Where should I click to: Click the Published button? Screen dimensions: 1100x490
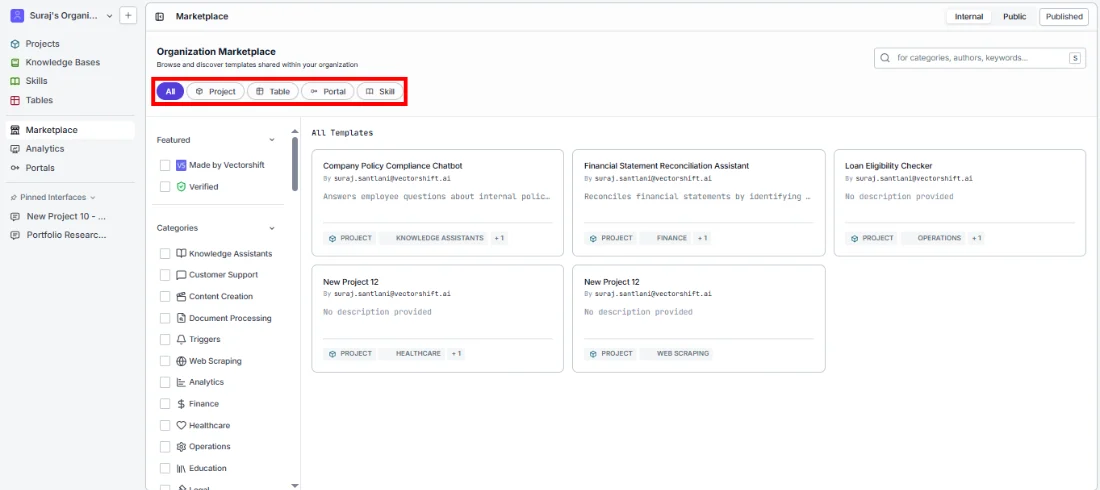[1064, 17]
